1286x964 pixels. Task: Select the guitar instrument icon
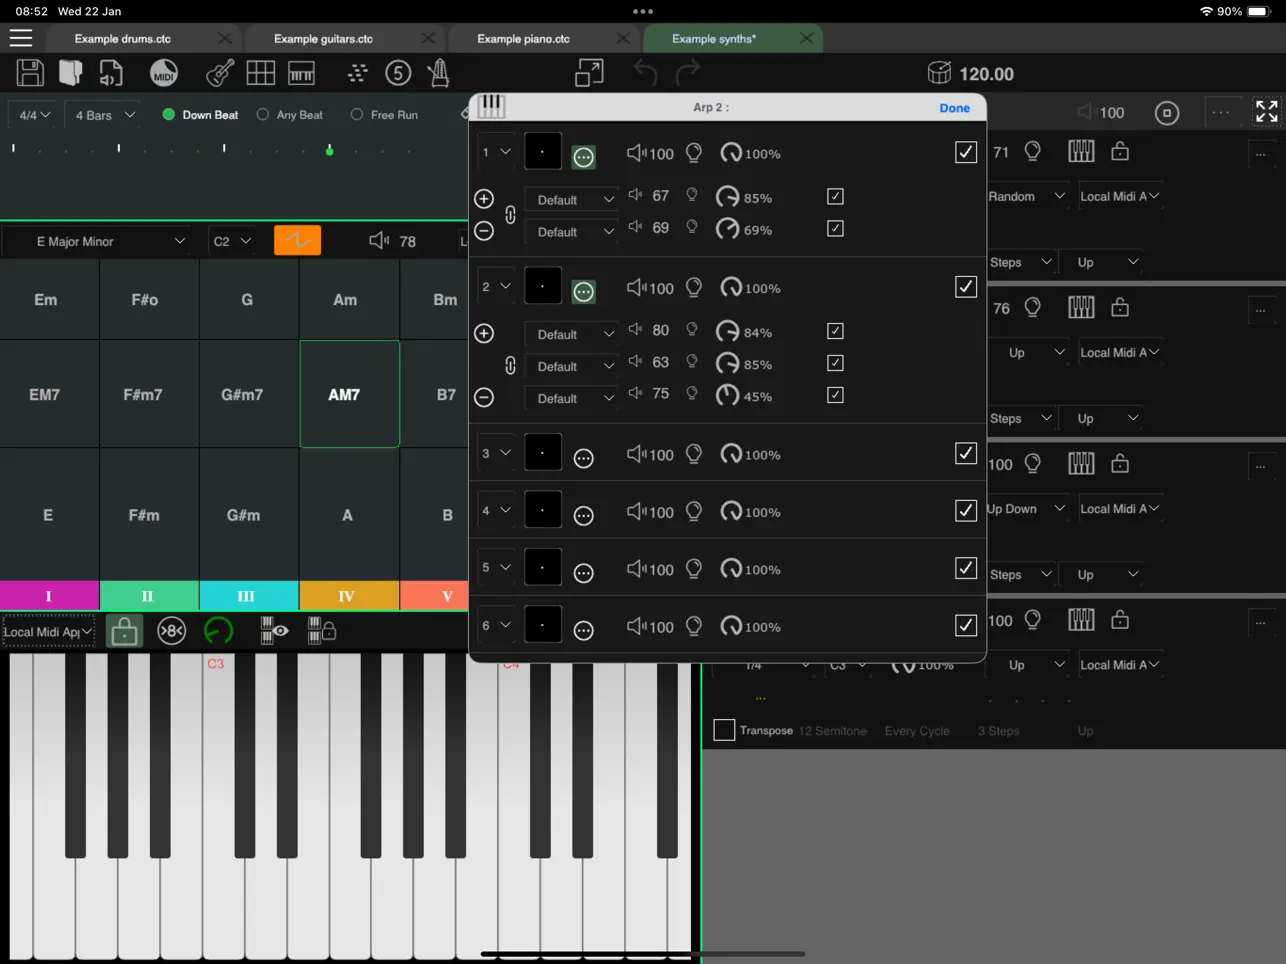220,73
